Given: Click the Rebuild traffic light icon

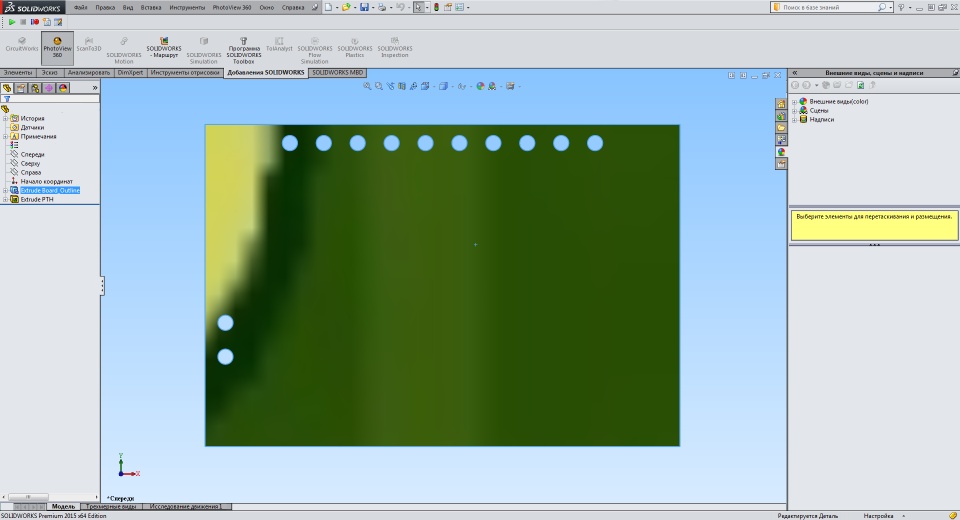Looking at the screenshot, I should (436, 7).
